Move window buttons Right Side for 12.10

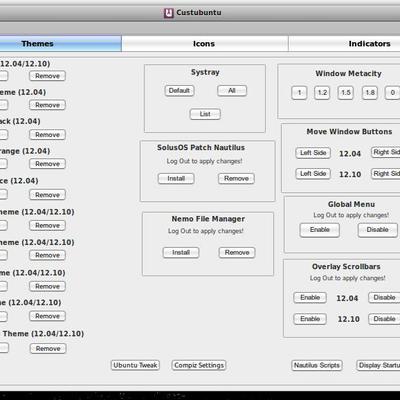[x=386, y=174]
